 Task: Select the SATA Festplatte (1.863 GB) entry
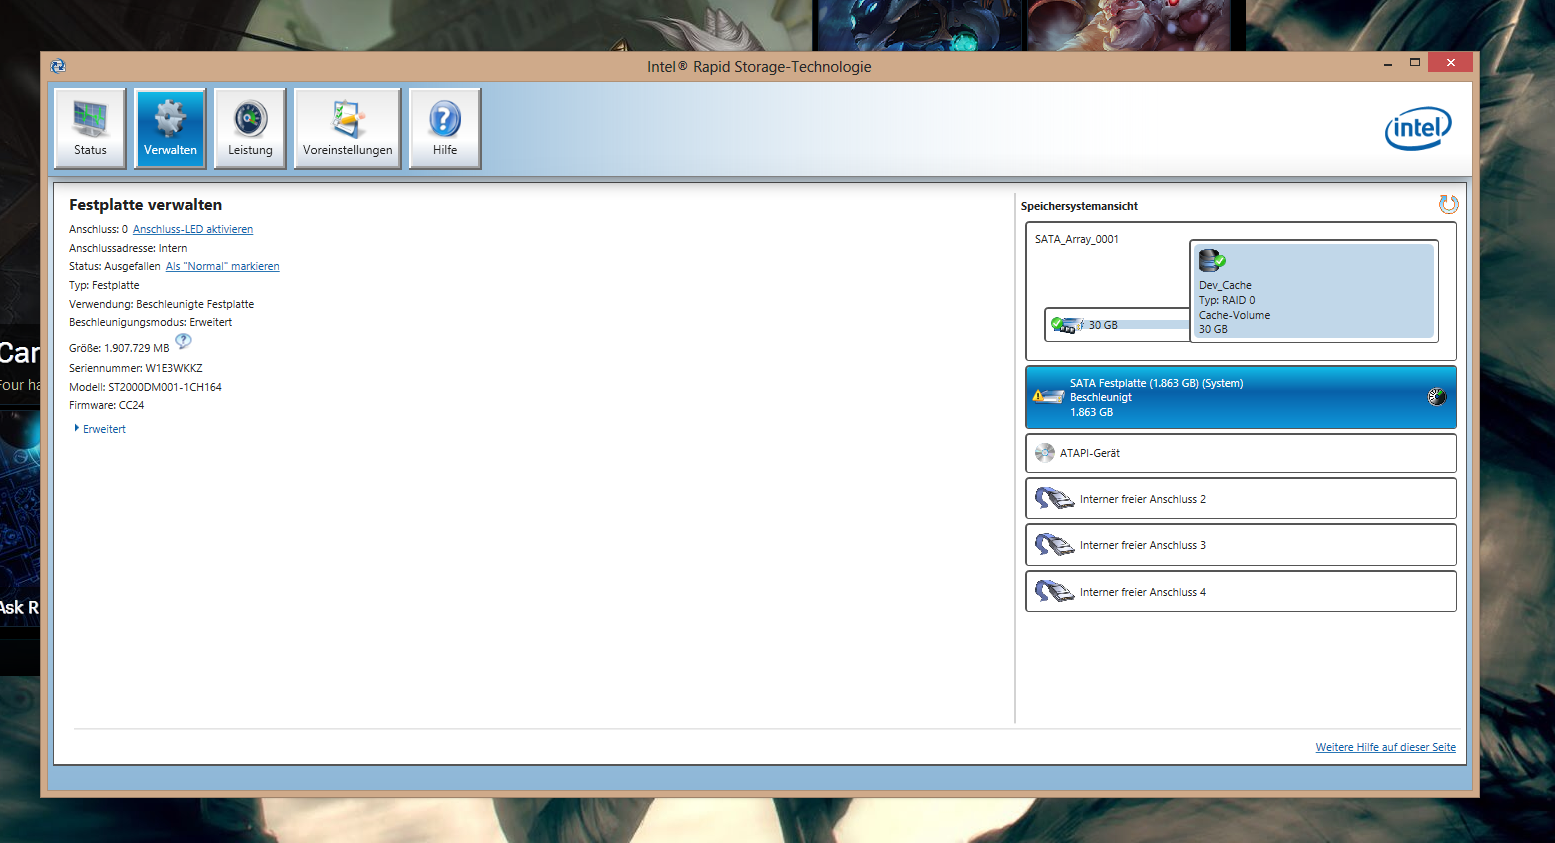(1240, 397)
